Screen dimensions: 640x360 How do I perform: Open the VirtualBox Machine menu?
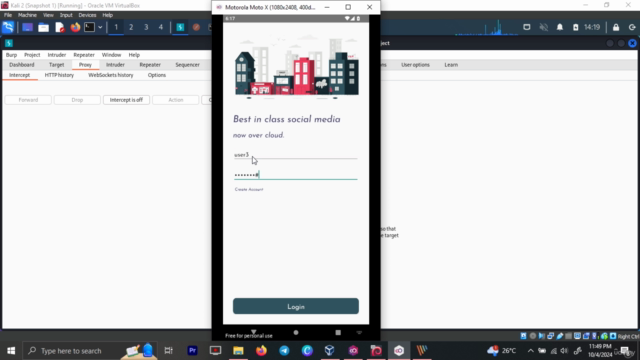tap(27, 15)
